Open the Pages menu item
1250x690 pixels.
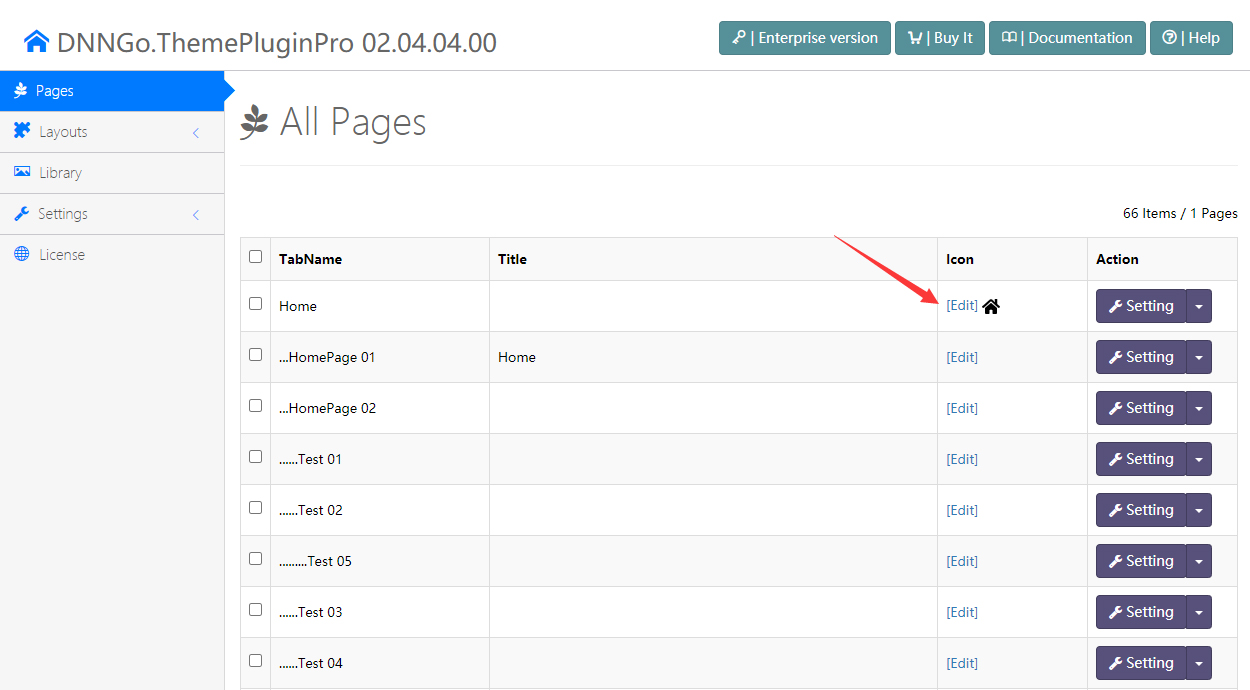pyautogui.click(x=112, y=90)
